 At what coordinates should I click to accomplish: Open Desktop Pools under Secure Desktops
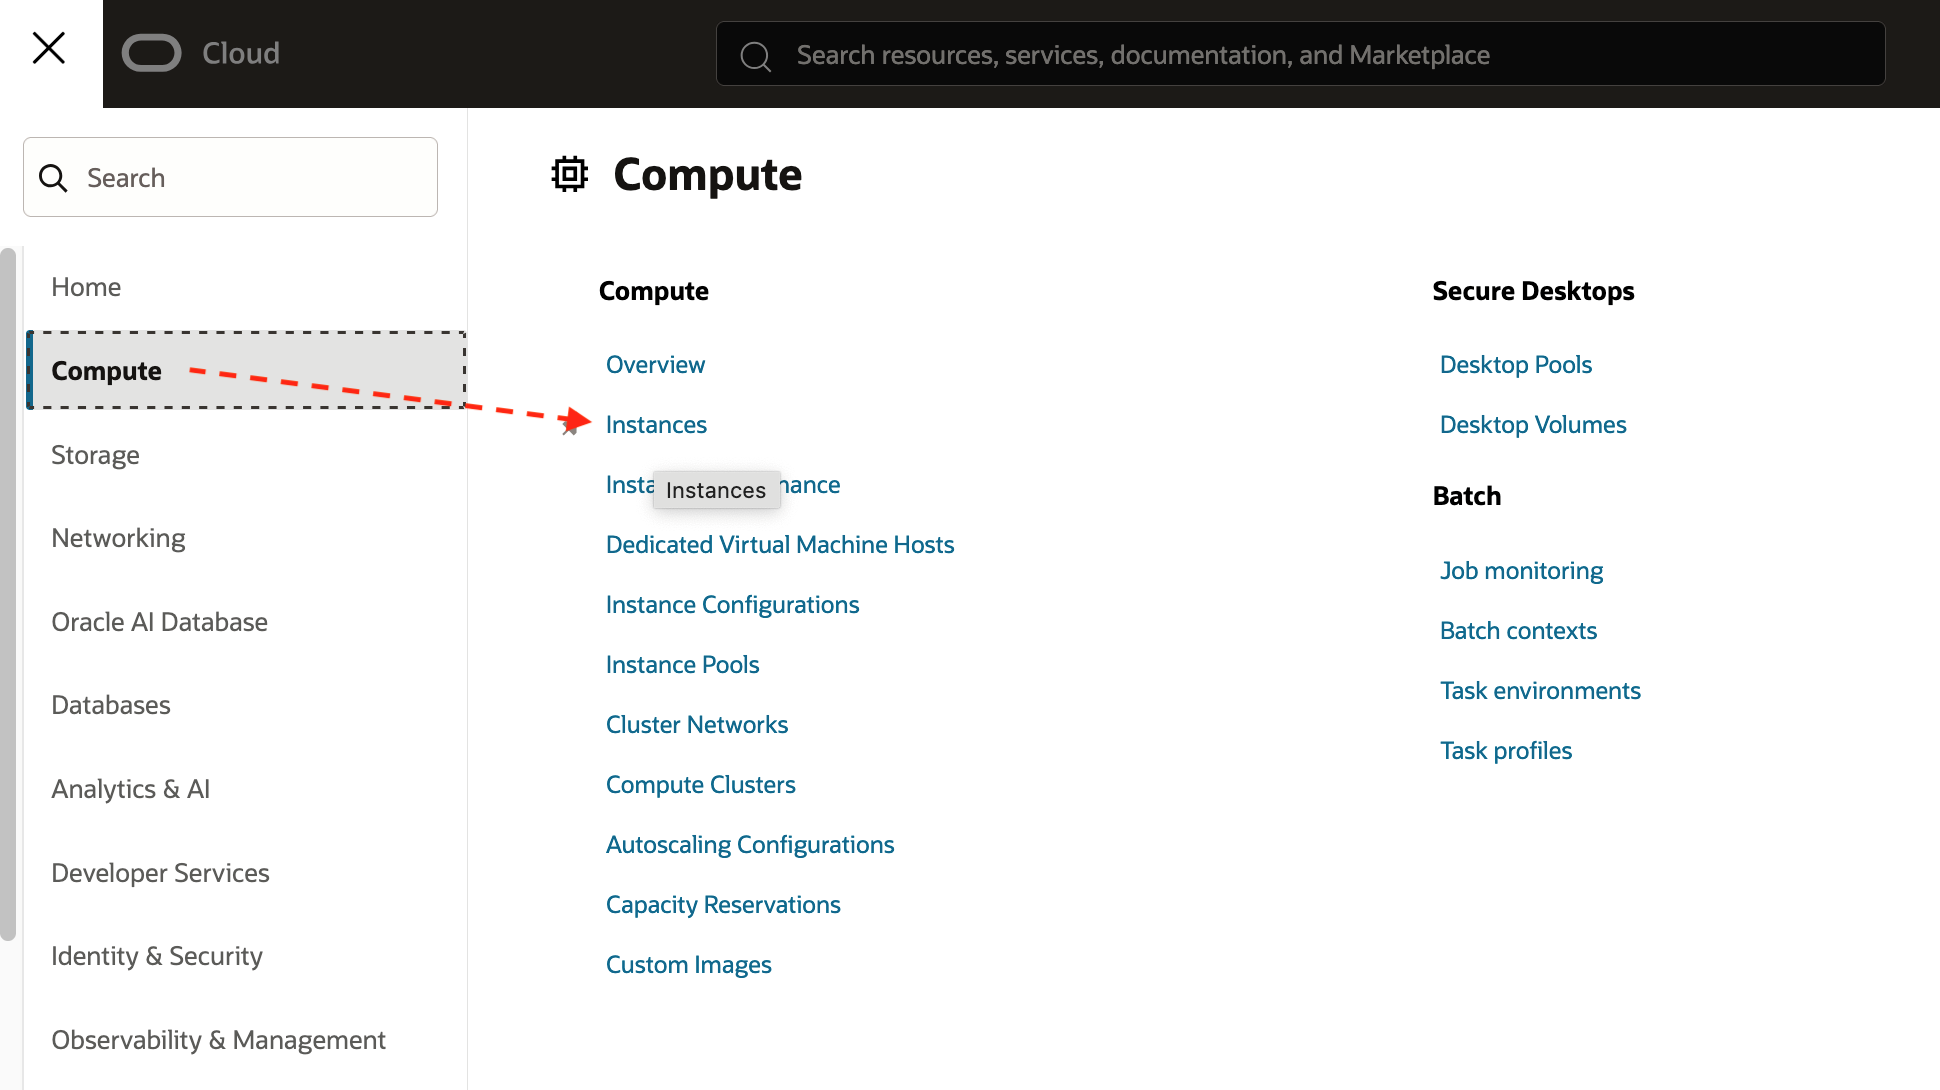point(1516,364)
